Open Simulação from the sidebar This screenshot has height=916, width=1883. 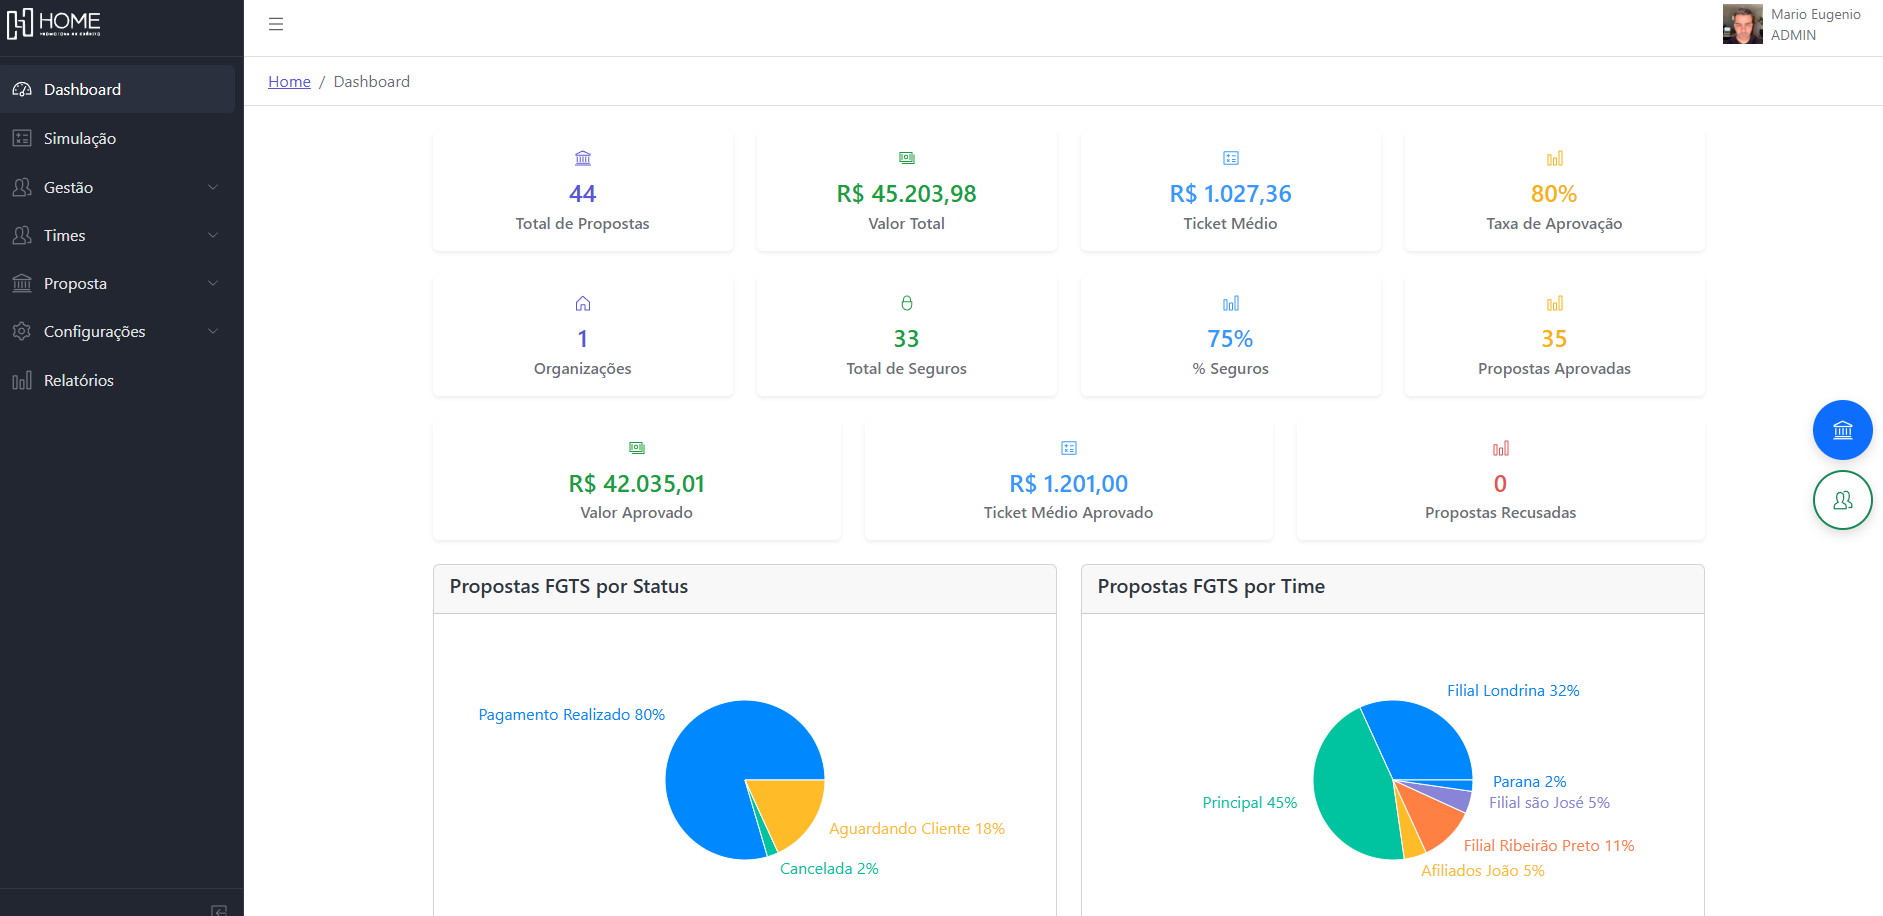[x=80, y=138]
